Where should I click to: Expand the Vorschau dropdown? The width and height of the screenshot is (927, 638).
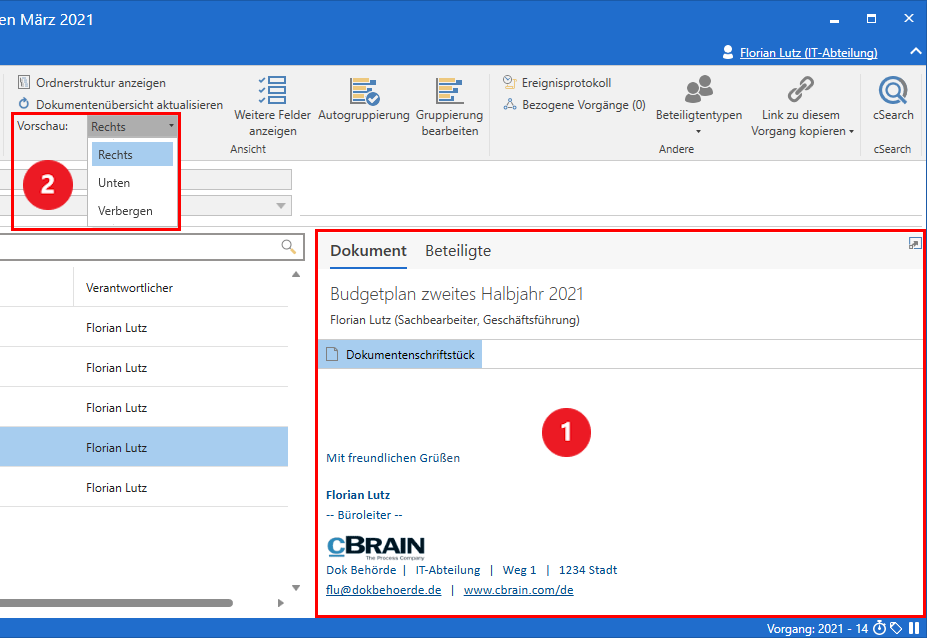click(133, 127)
